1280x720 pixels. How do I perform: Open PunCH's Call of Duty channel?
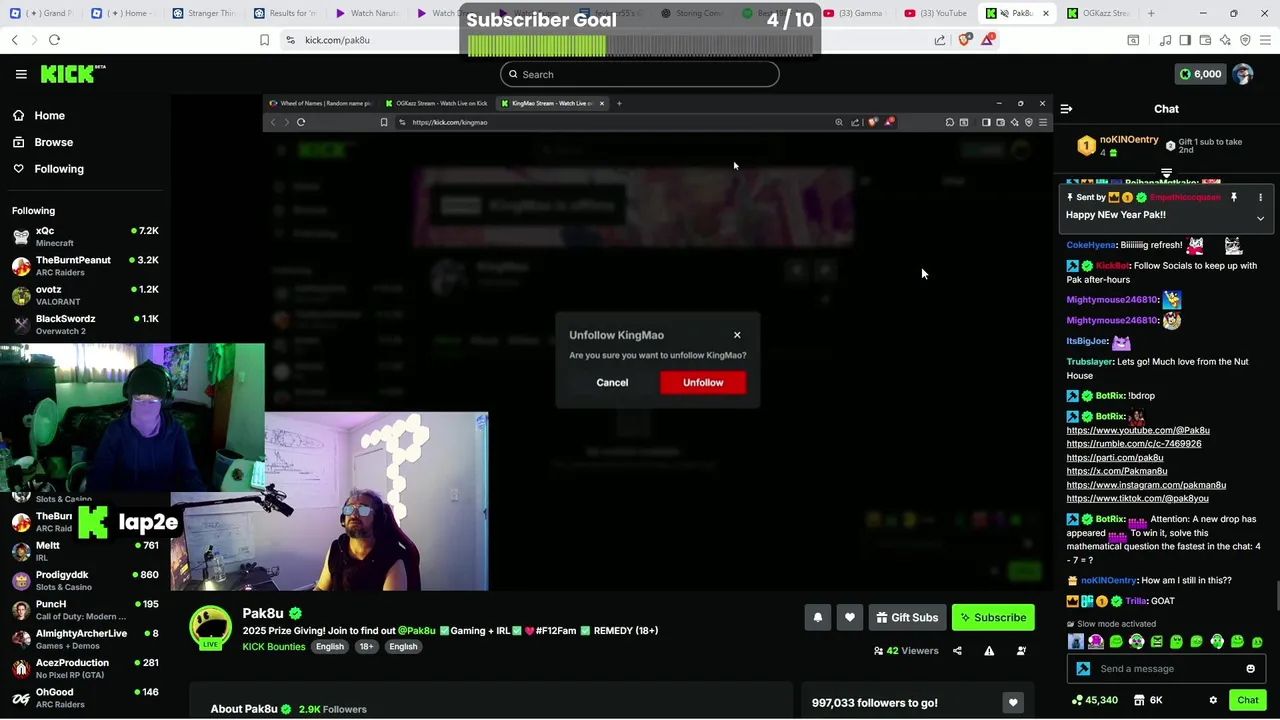point(85,610)
